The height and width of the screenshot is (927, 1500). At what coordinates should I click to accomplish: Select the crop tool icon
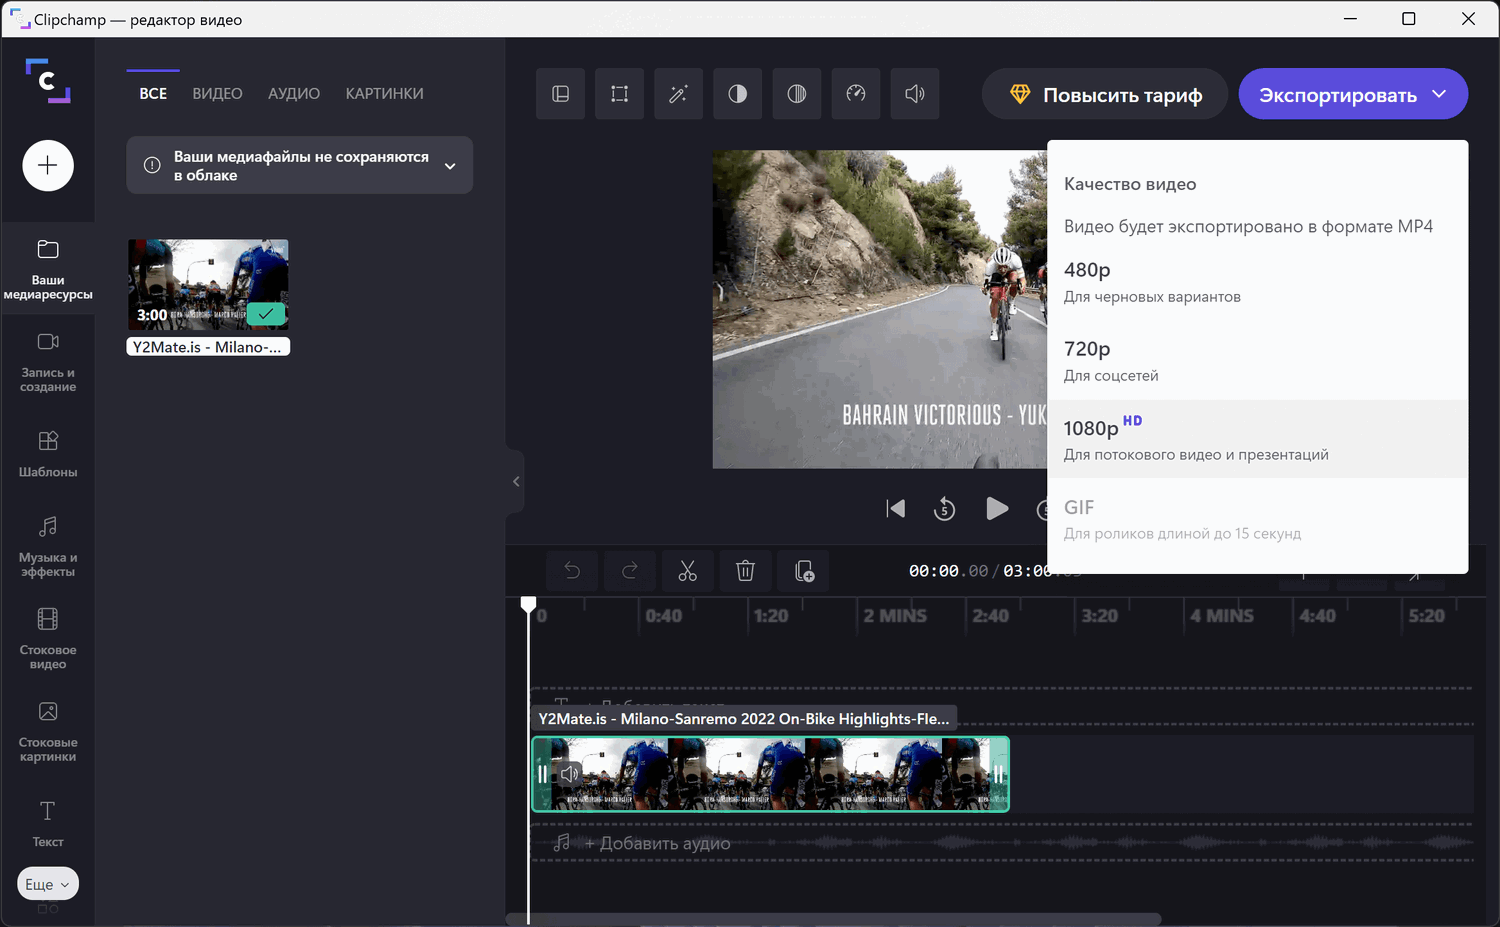point(620,94)
